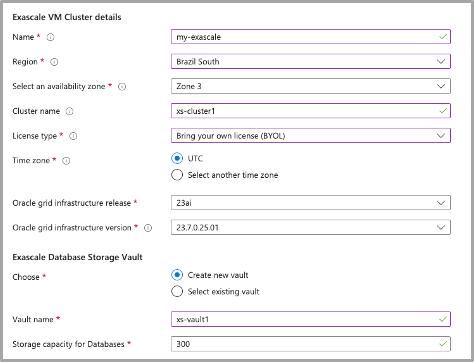474x362 pixels.
Task: Open the License type dropdown
Action: click(x=311, y=136)
